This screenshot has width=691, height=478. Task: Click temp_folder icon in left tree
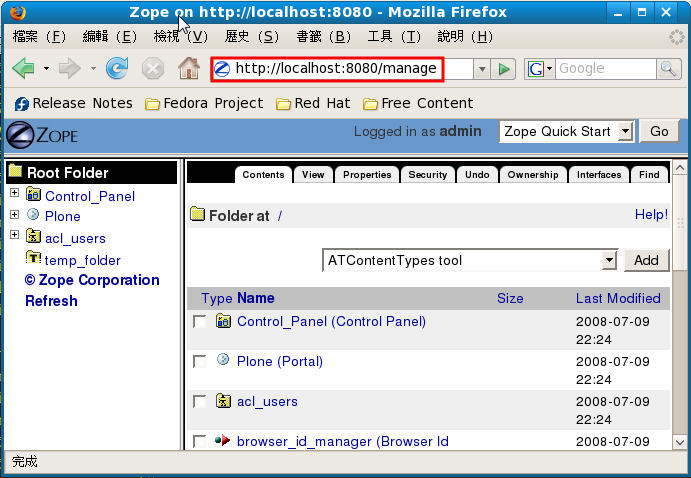pos(33,257)
